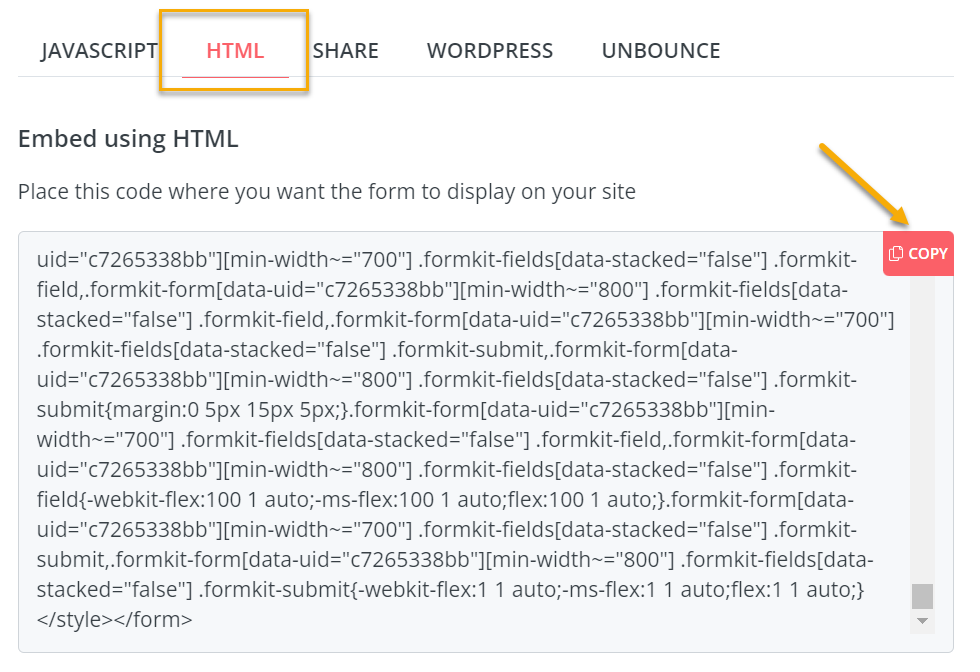Click the closing </style></form> line

[x=114, y=619]
